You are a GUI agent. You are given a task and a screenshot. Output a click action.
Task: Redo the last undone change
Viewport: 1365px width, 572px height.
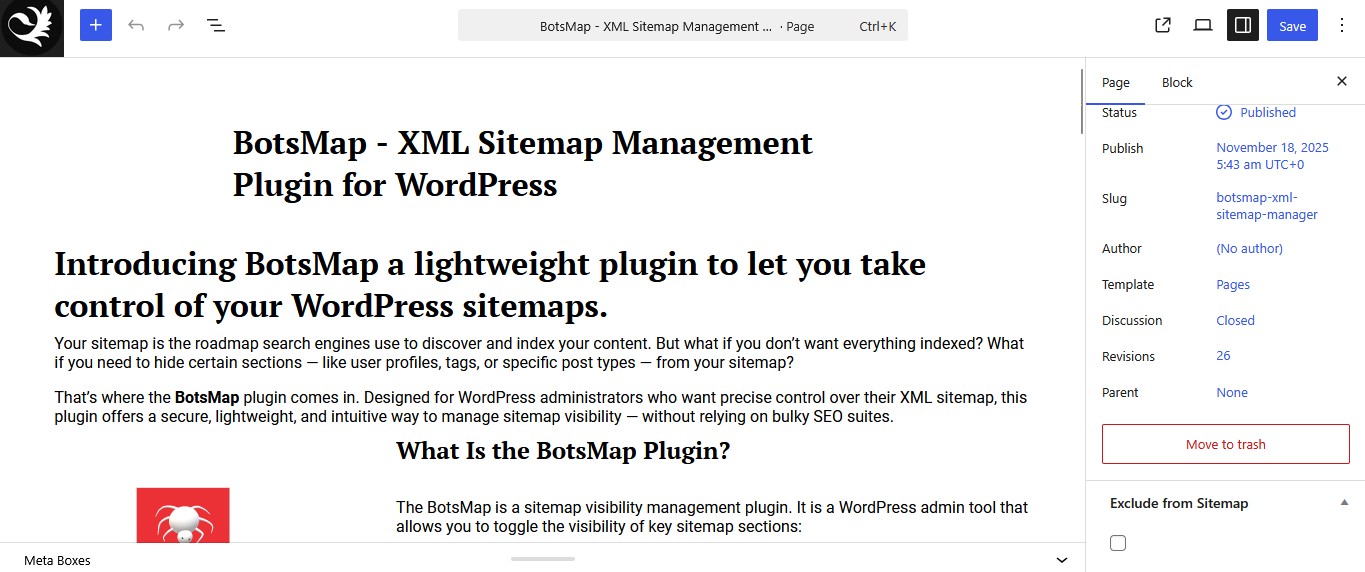(176, 26)
